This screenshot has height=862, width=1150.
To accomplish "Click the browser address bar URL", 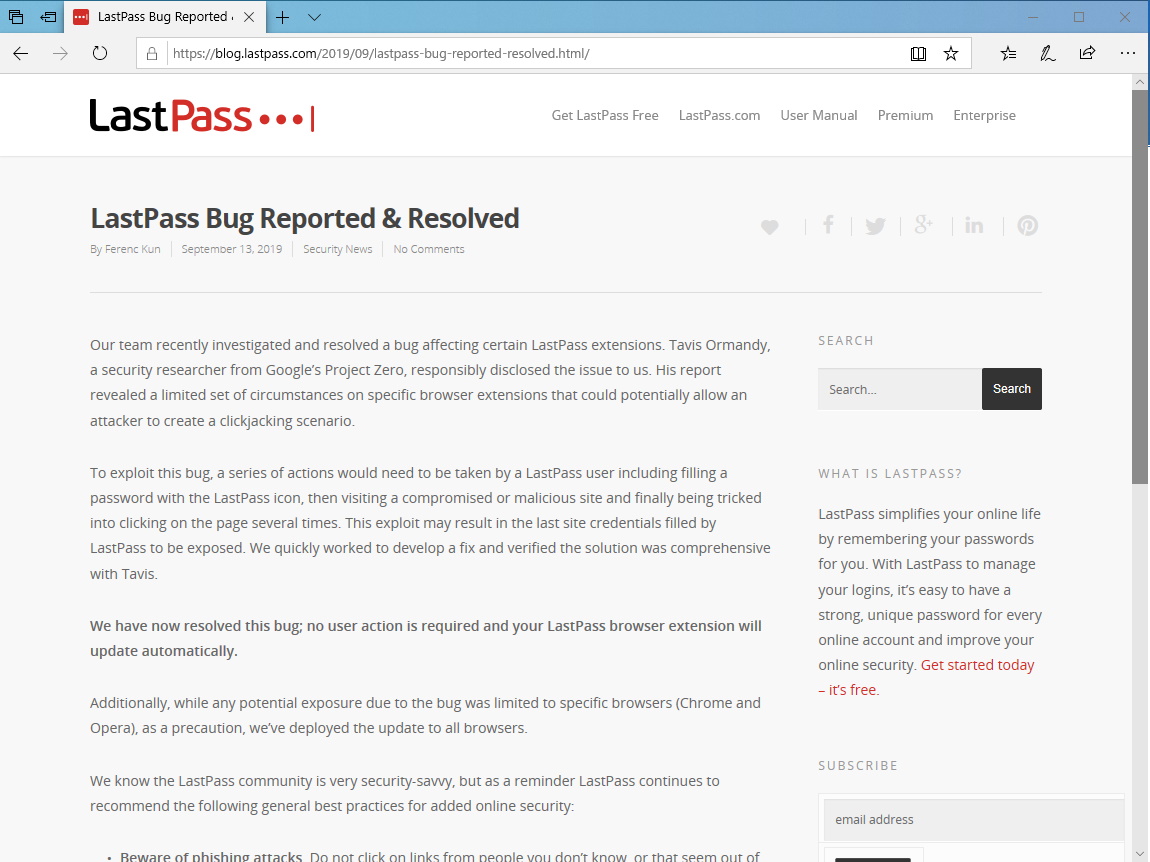I will click(381, 54).
